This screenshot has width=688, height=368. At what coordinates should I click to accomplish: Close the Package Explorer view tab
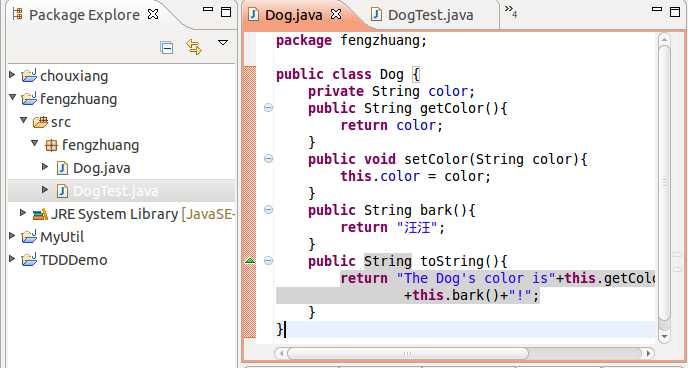pos(153,14)
